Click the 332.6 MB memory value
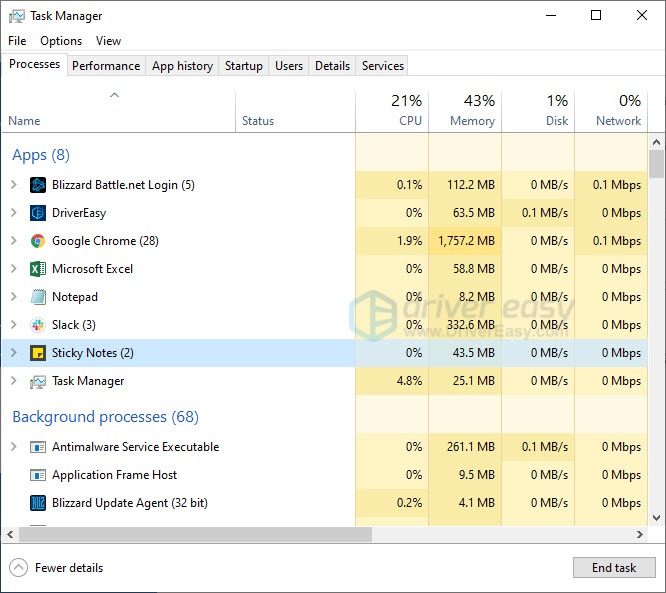The height and width of the screenshot is (593, 666). (x=471, y=325)
